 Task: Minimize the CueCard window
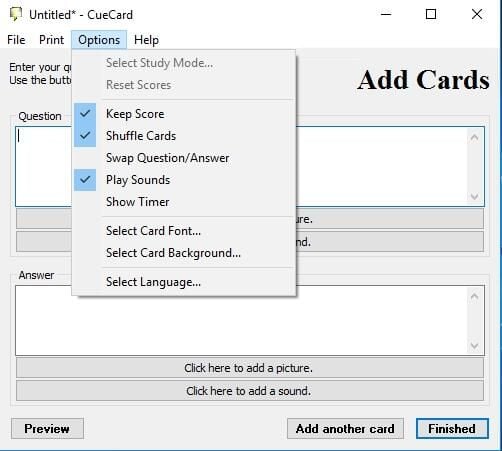(386, 14)
